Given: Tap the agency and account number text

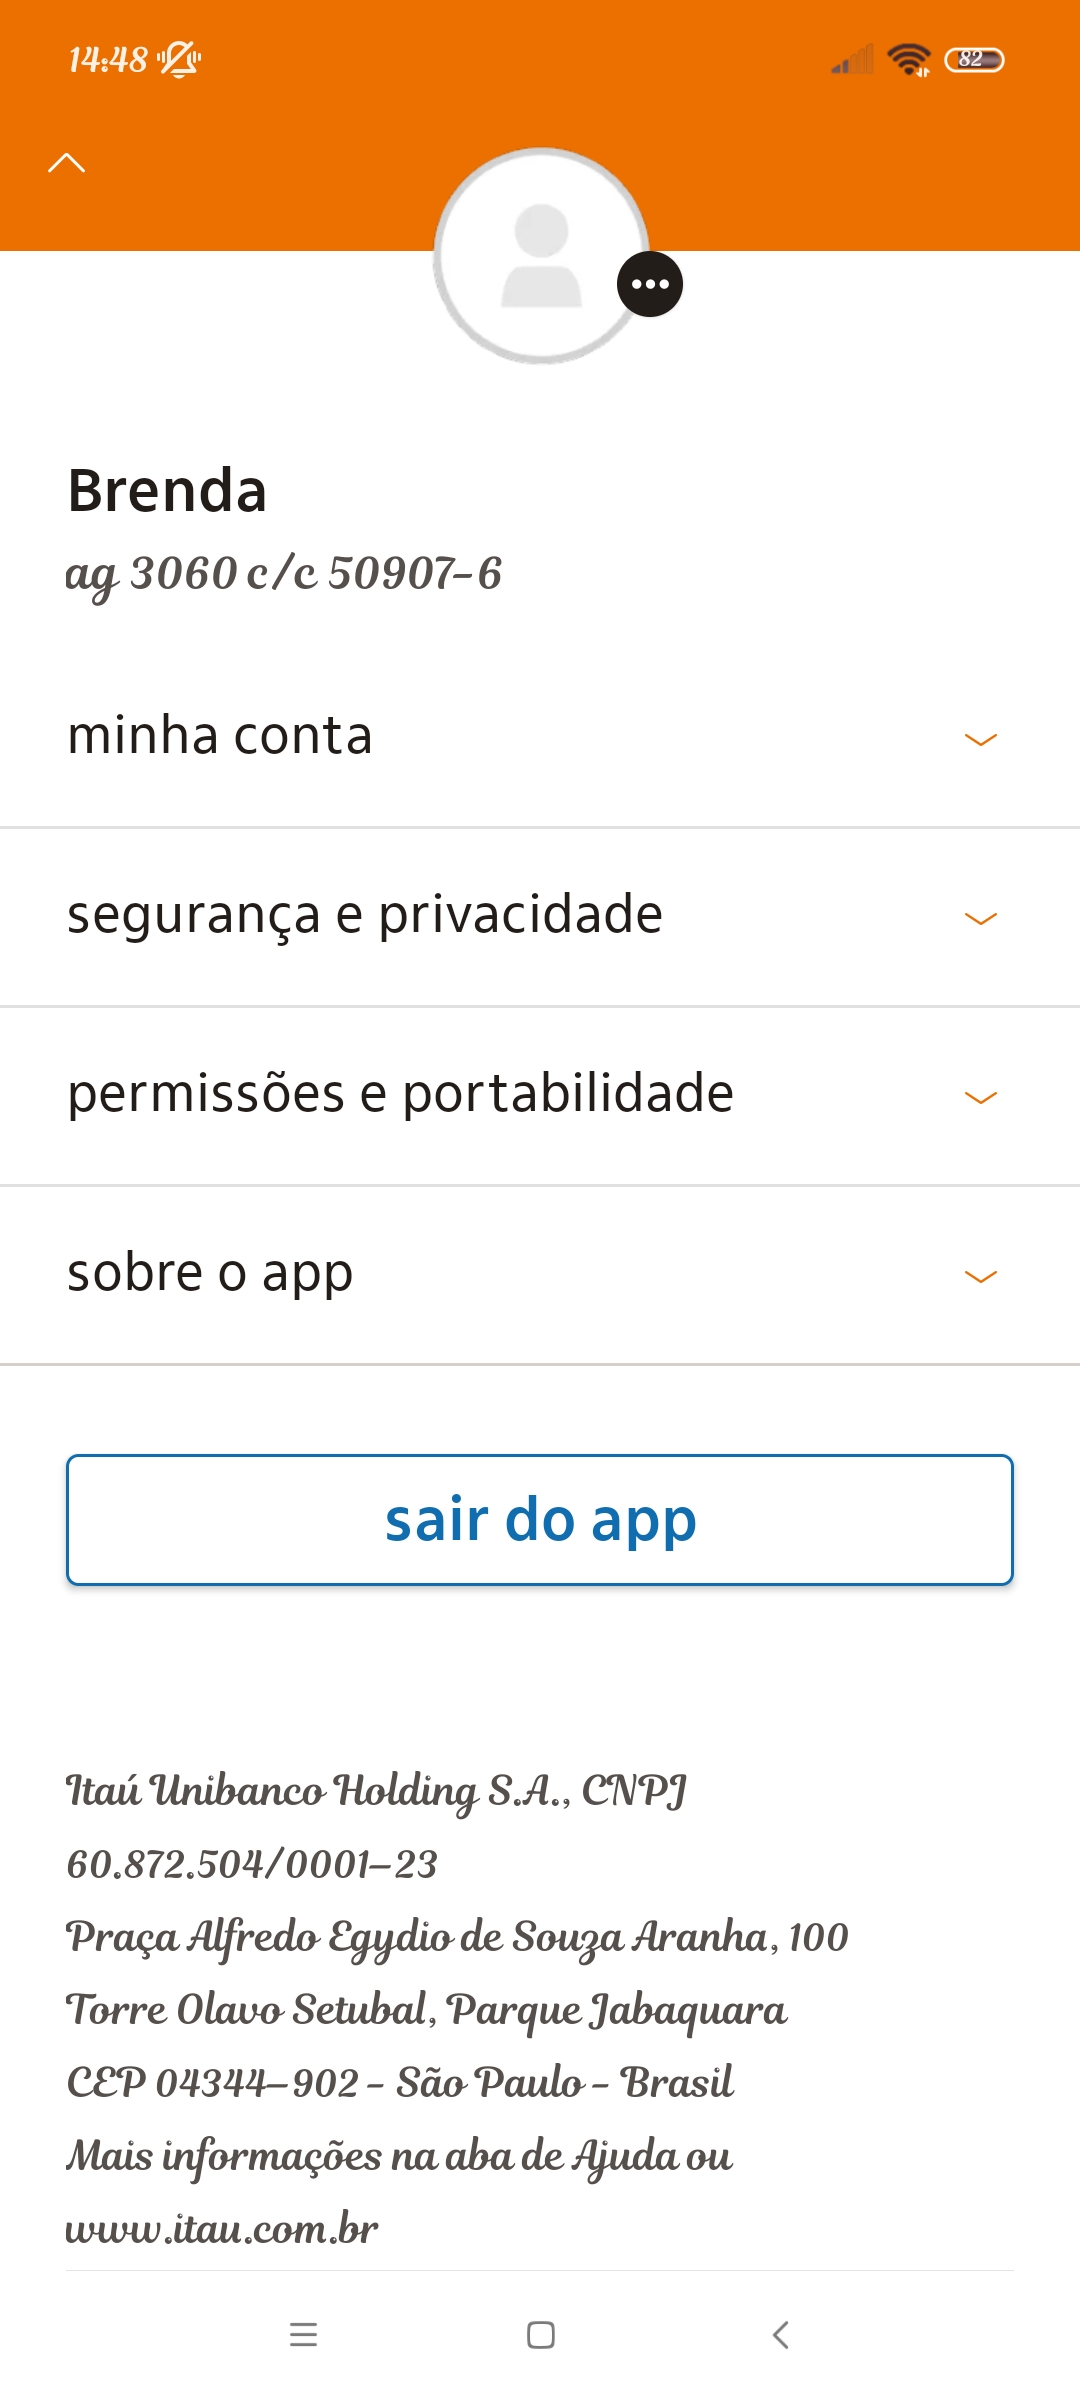Looking at the screenshot, I should tap(284, 574).
